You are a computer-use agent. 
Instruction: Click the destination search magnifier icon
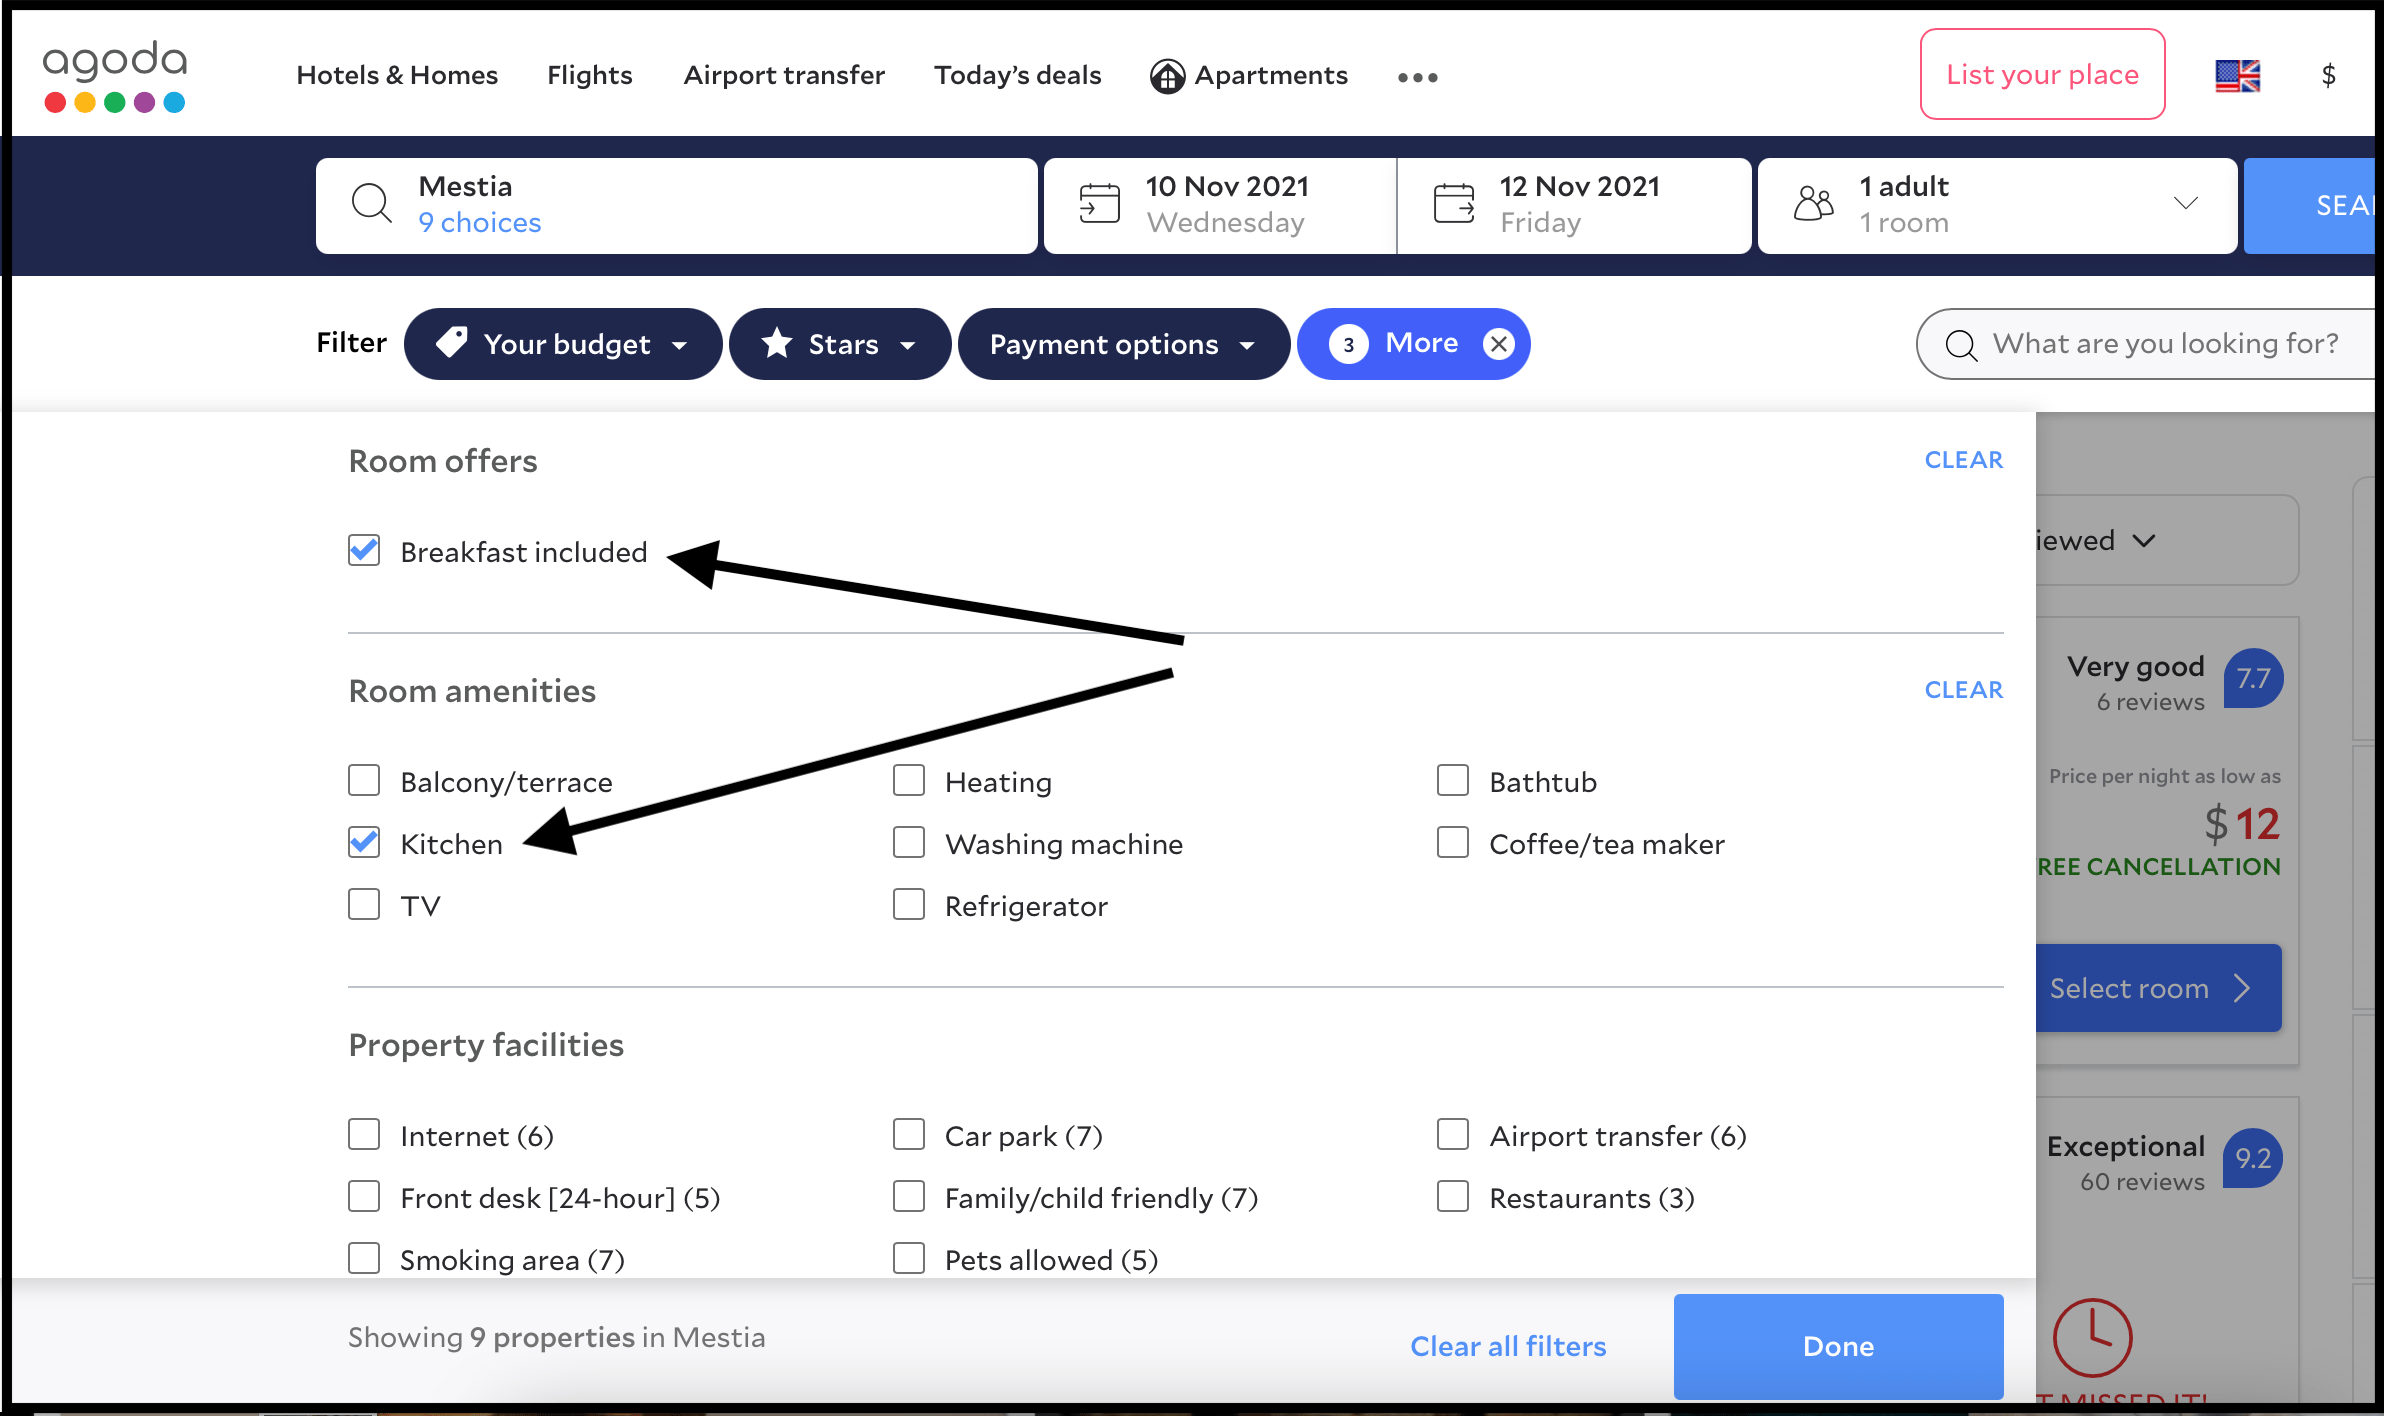click(371, 204)
